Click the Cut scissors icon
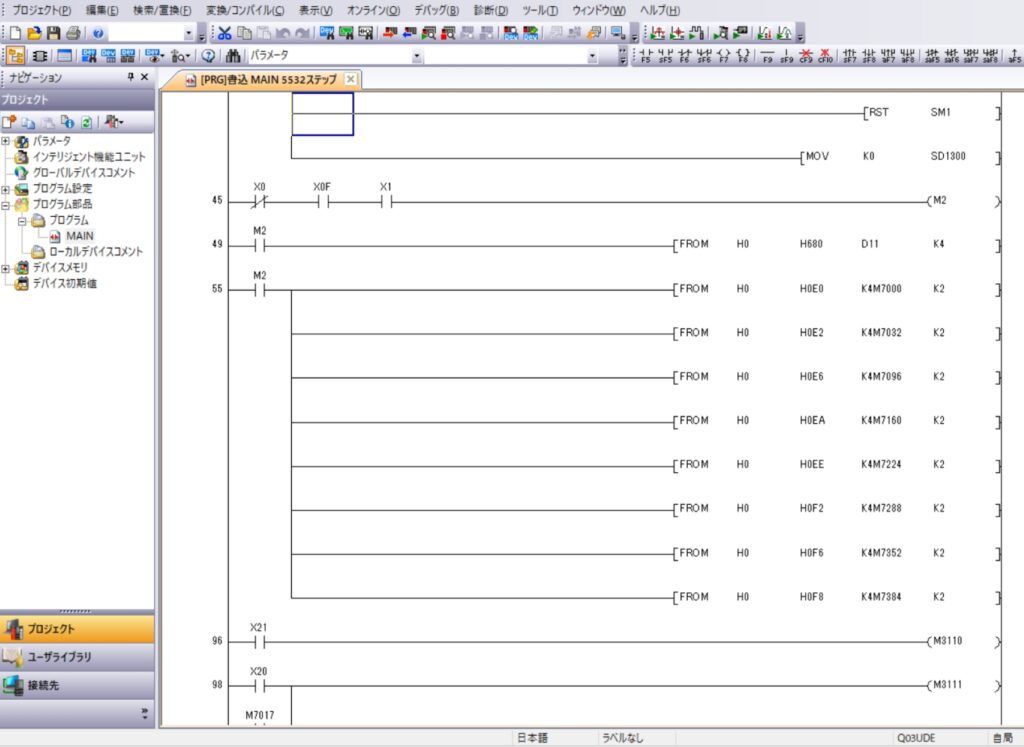This screenshot has height=747, width=1024. coord(225,33)
